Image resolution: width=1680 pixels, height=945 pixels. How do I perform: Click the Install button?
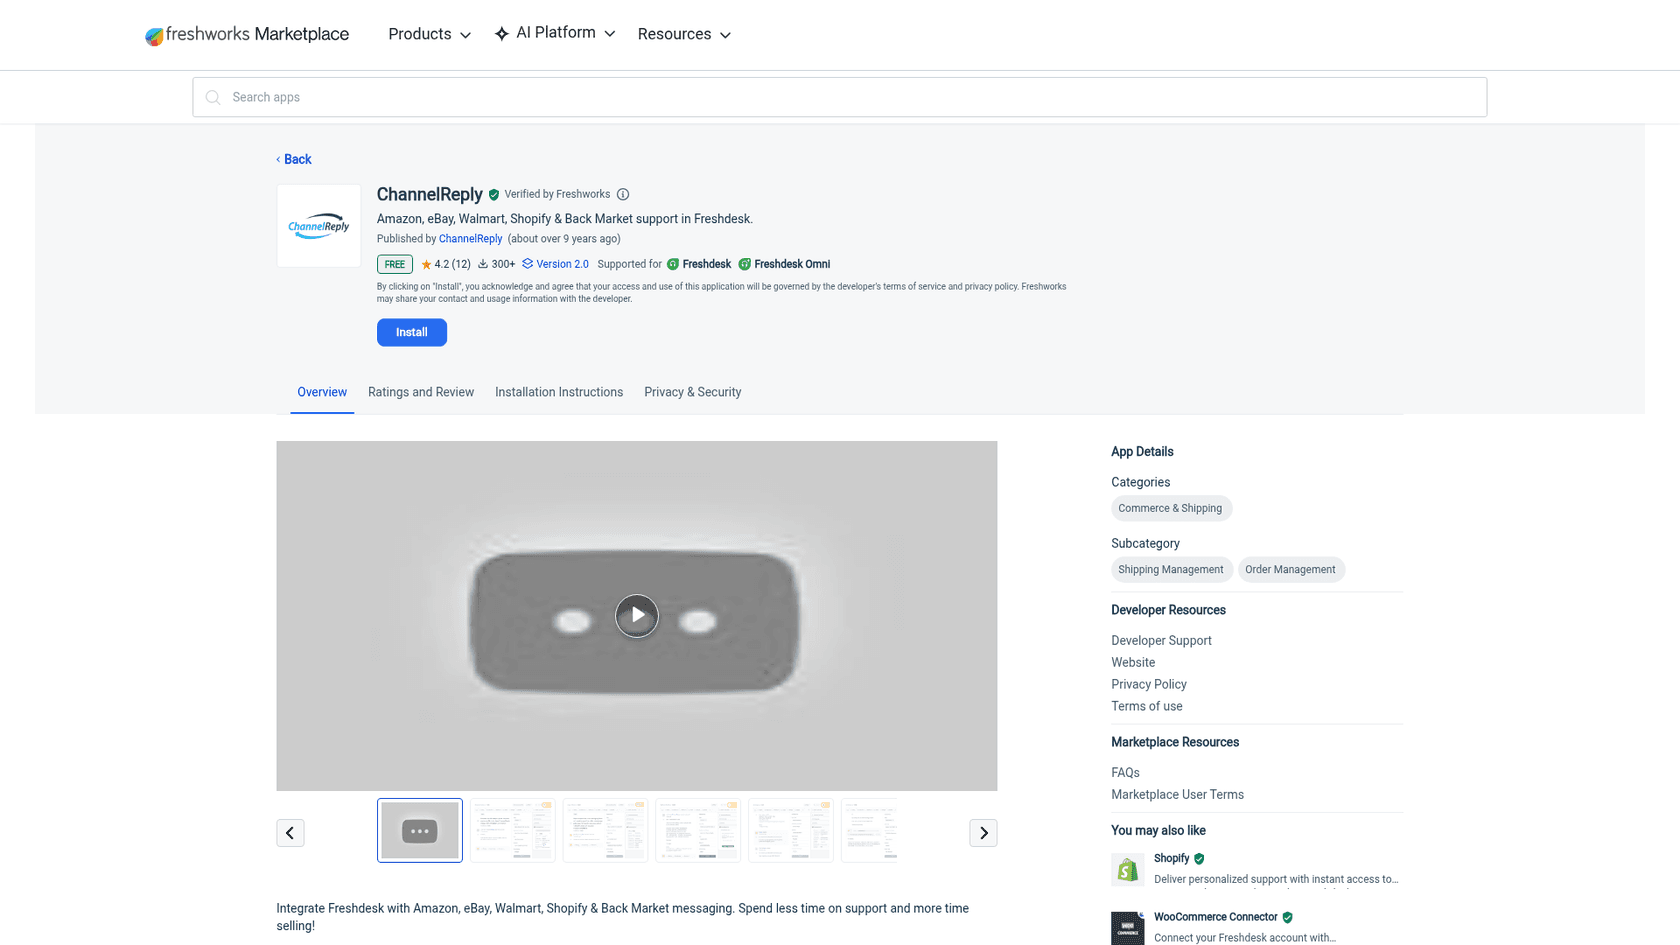click(412, 333)
